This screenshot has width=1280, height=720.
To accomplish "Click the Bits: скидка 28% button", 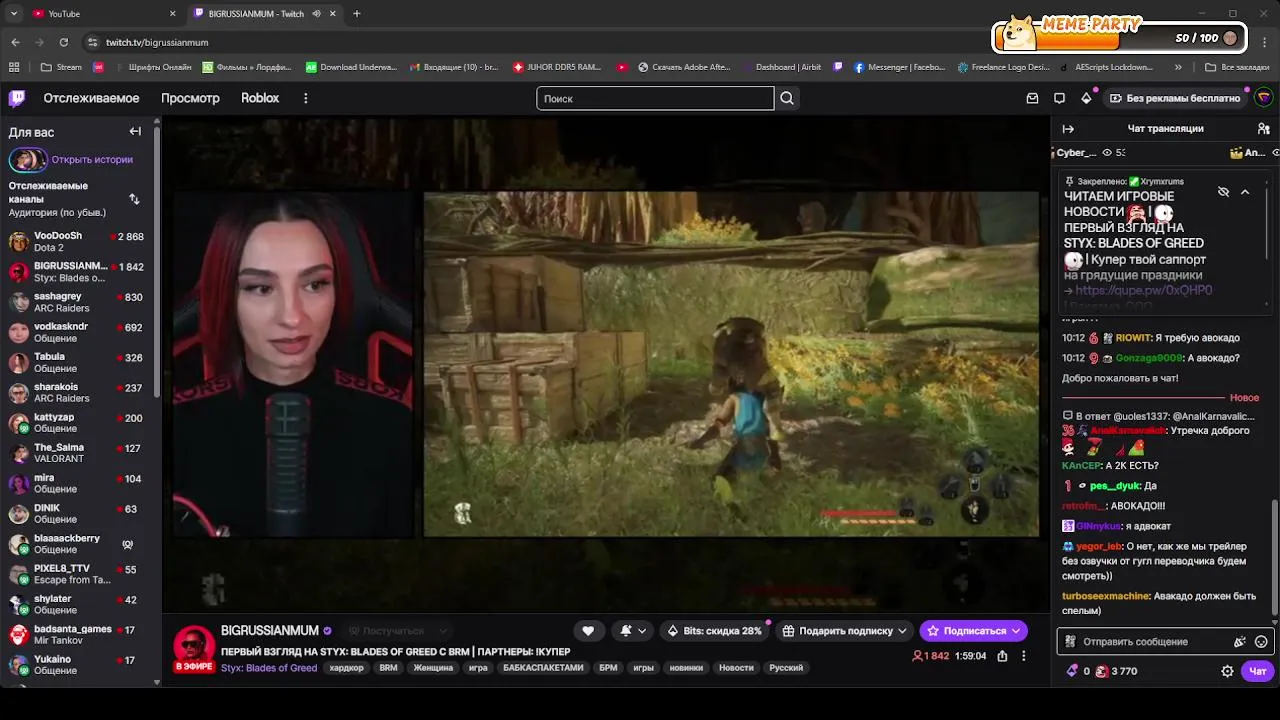I will tap(714, 631).
